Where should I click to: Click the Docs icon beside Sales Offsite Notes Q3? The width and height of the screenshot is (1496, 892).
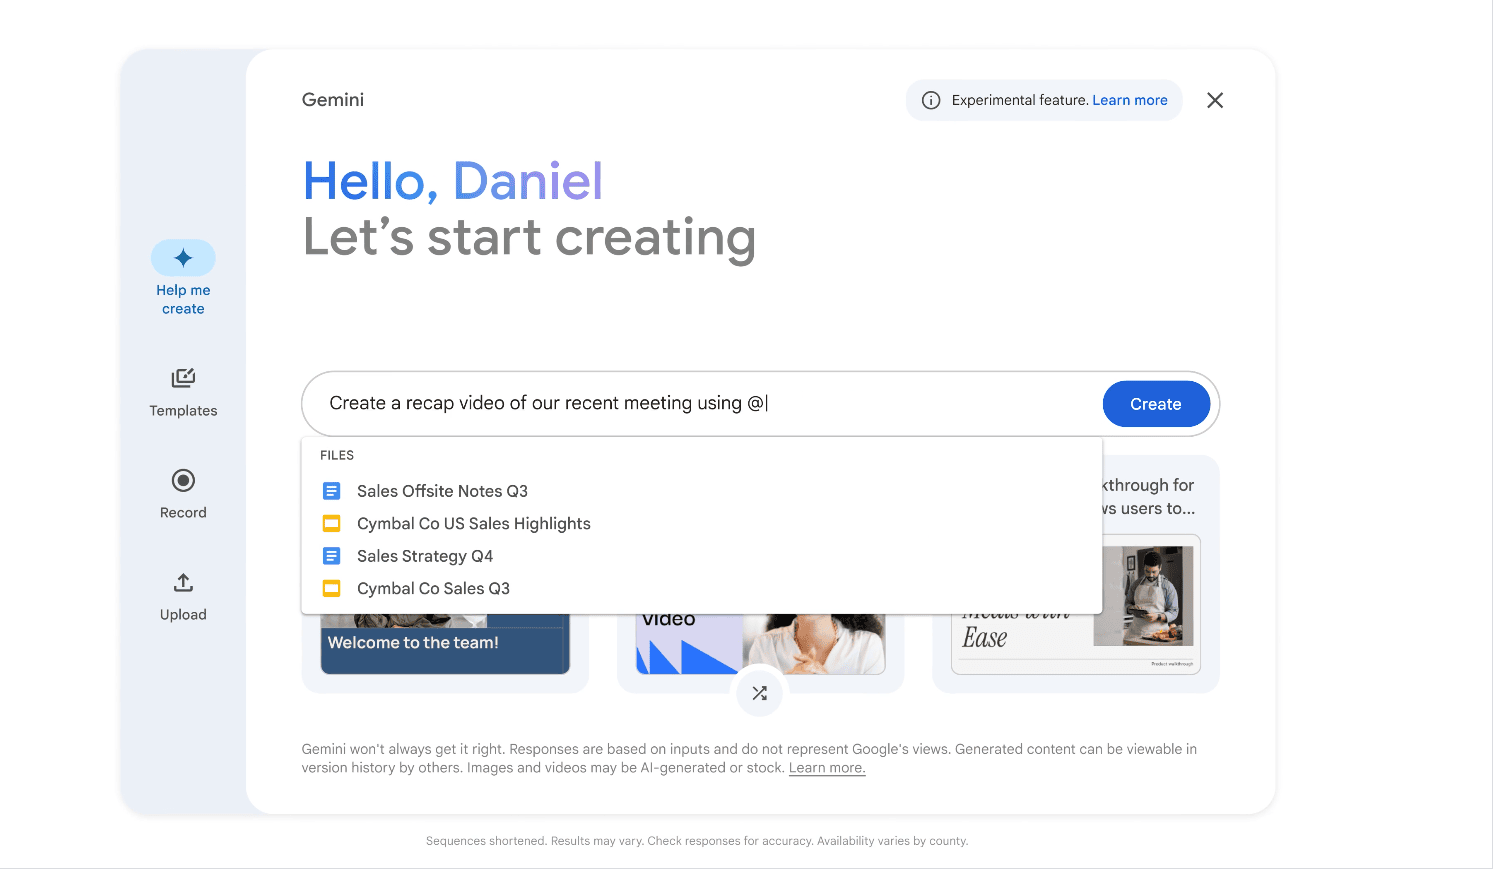[331, 492]
